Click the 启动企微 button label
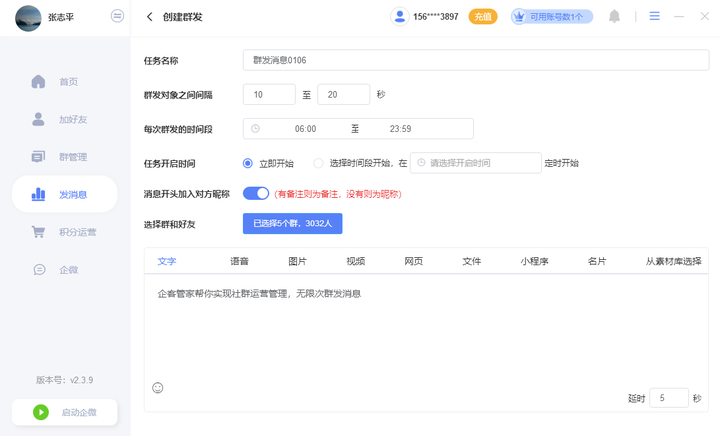Image resolution: width=720 pixels, height=436 pixels. click(x=79, y=412)
